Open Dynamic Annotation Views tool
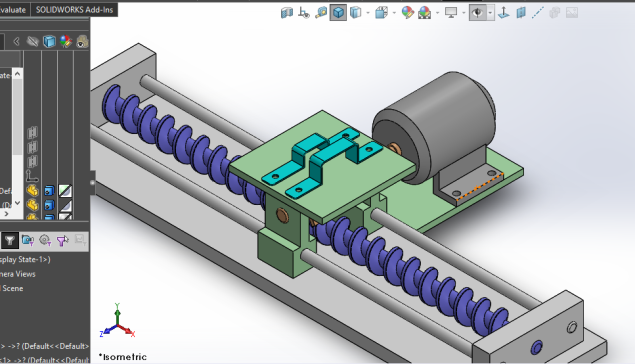Image resolution: width=635 pixels, height=364 pixels. point(304,13)
